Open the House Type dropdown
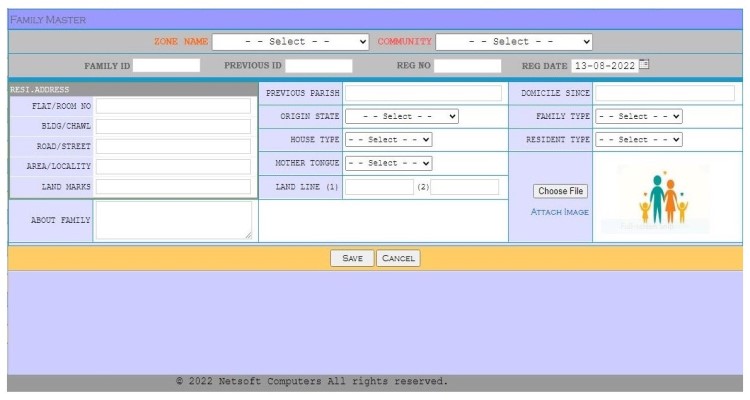Image resolution: width=750 pixels, height=400 pixels. [389, 140]
